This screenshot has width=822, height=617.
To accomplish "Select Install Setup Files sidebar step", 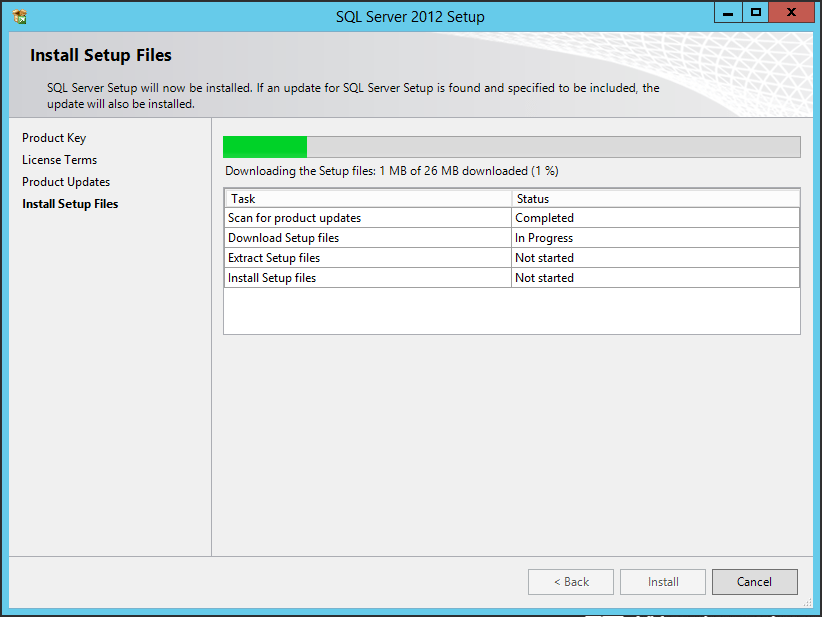I will click(70, 204).
